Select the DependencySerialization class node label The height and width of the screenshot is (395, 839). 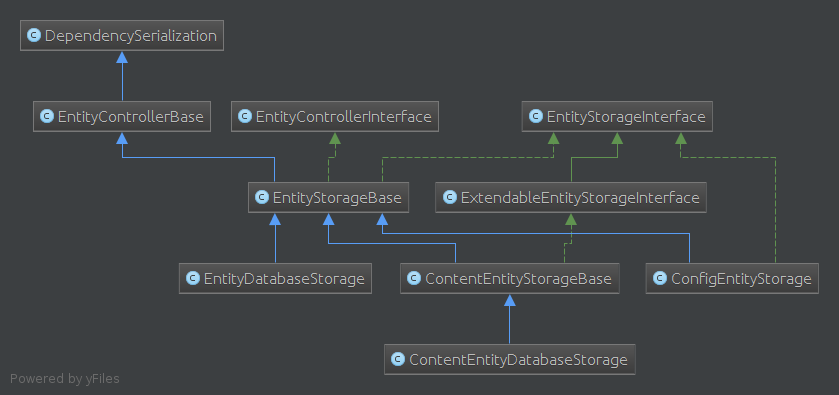coord(131,36)
